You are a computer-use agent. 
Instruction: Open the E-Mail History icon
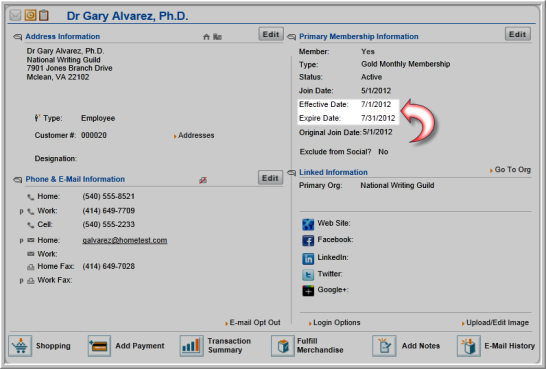pos(469,346)
